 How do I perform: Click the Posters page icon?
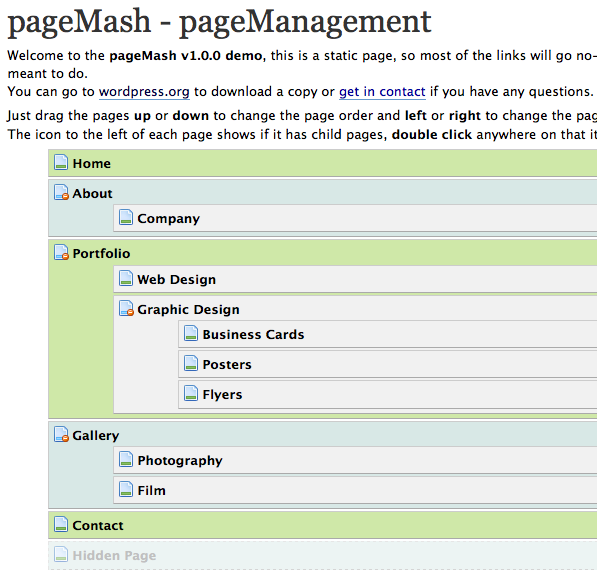191,363
